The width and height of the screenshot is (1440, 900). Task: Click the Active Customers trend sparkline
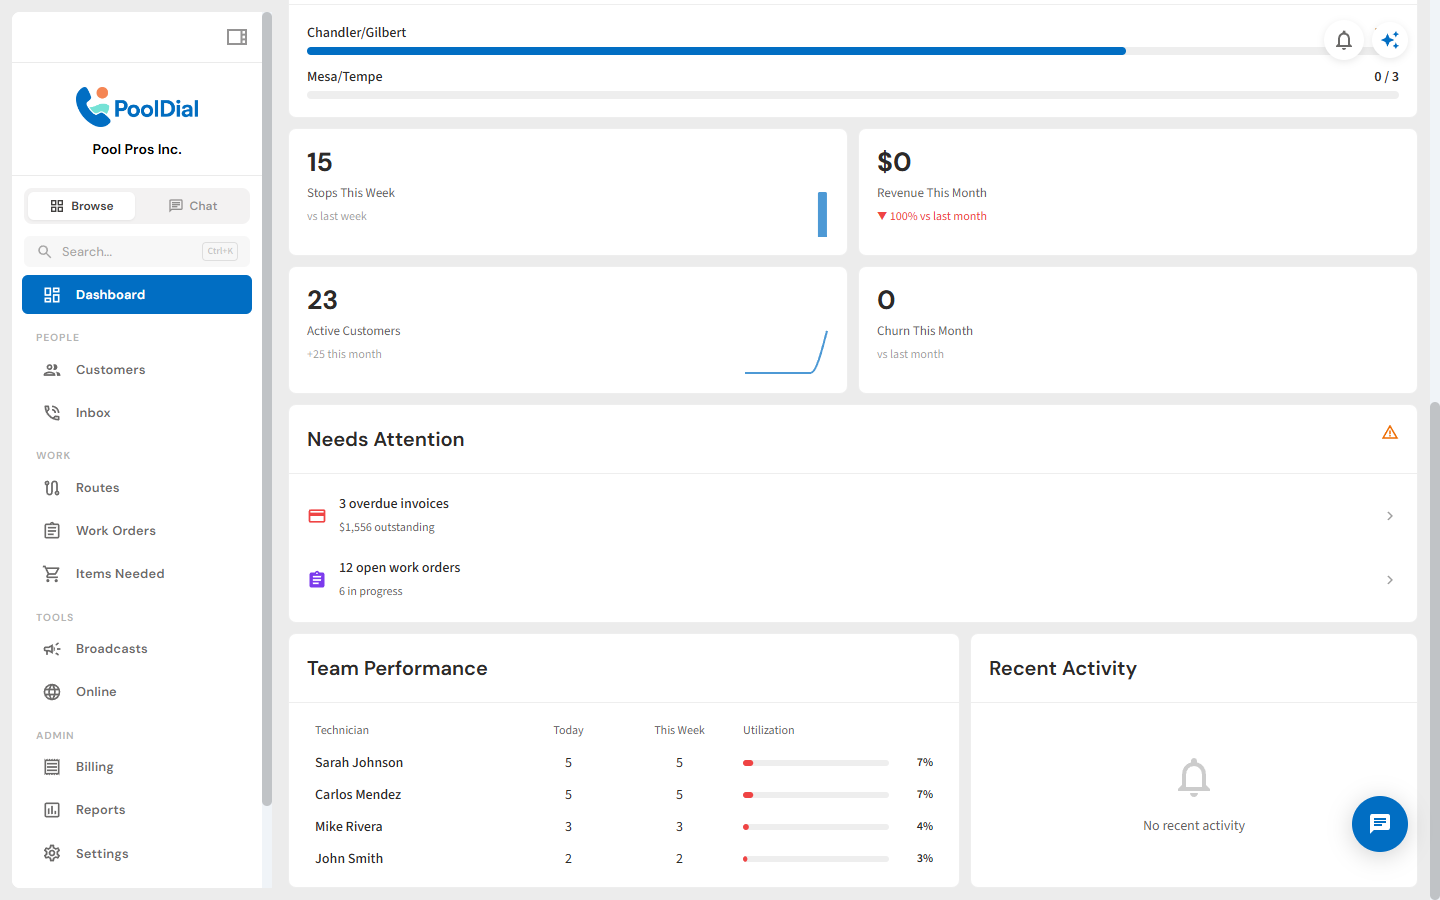tap(786, 352)
